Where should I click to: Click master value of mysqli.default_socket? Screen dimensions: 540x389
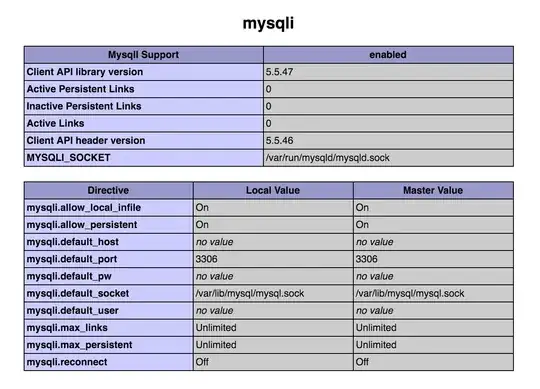[x=410, y=293]
